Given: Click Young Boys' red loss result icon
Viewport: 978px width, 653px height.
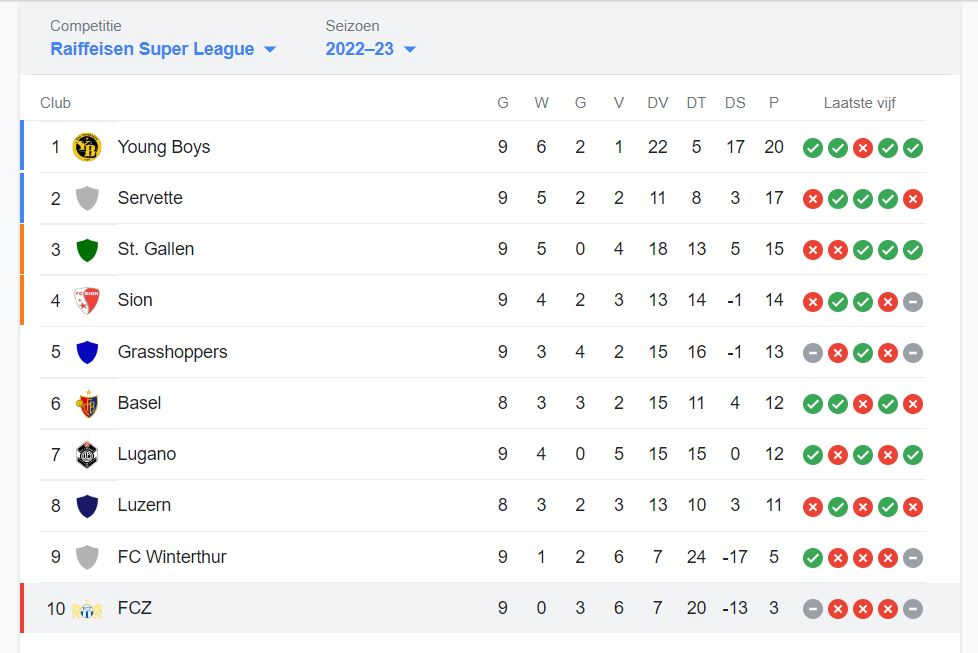Looking at the screenshot, I should click(x=863, y=148).
